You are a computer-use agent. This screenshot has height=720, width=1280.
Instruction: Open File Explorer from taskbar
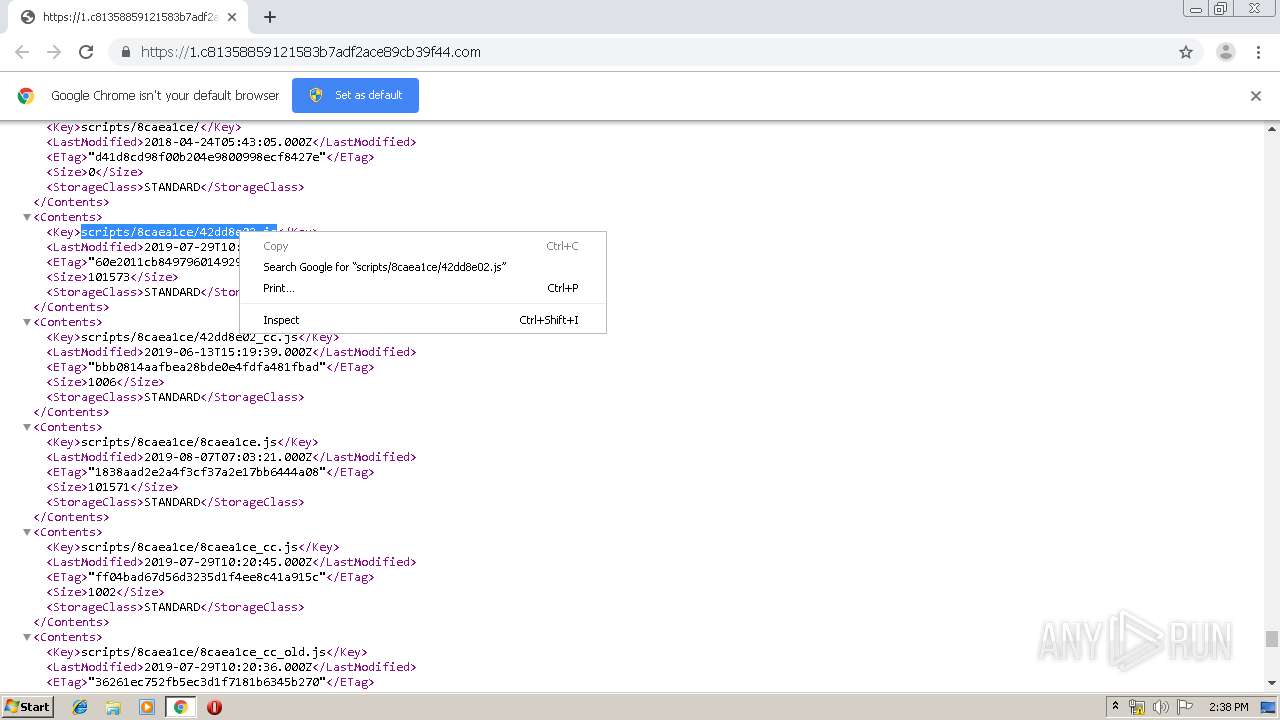113,707
